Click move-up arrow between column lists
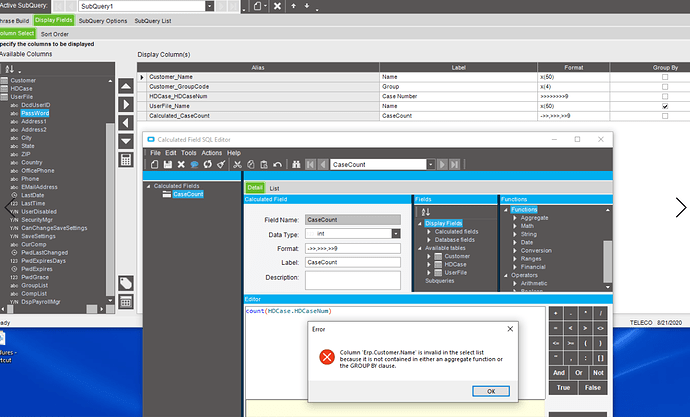 (x=126, y=86)
